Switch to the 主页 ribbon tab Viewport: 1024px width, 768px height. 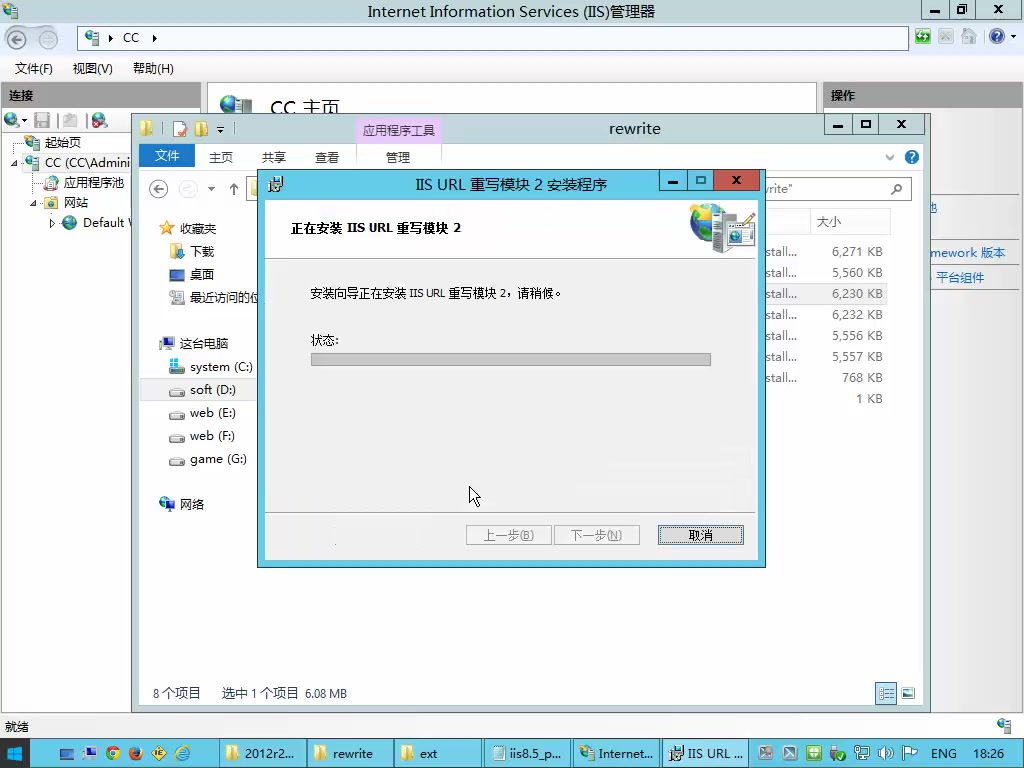coord(221,157)
